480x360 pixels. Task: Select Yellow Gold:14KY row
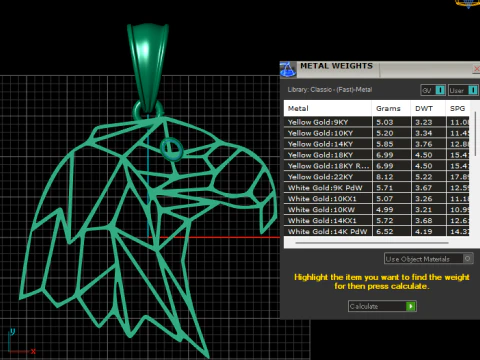pos(377,144)
